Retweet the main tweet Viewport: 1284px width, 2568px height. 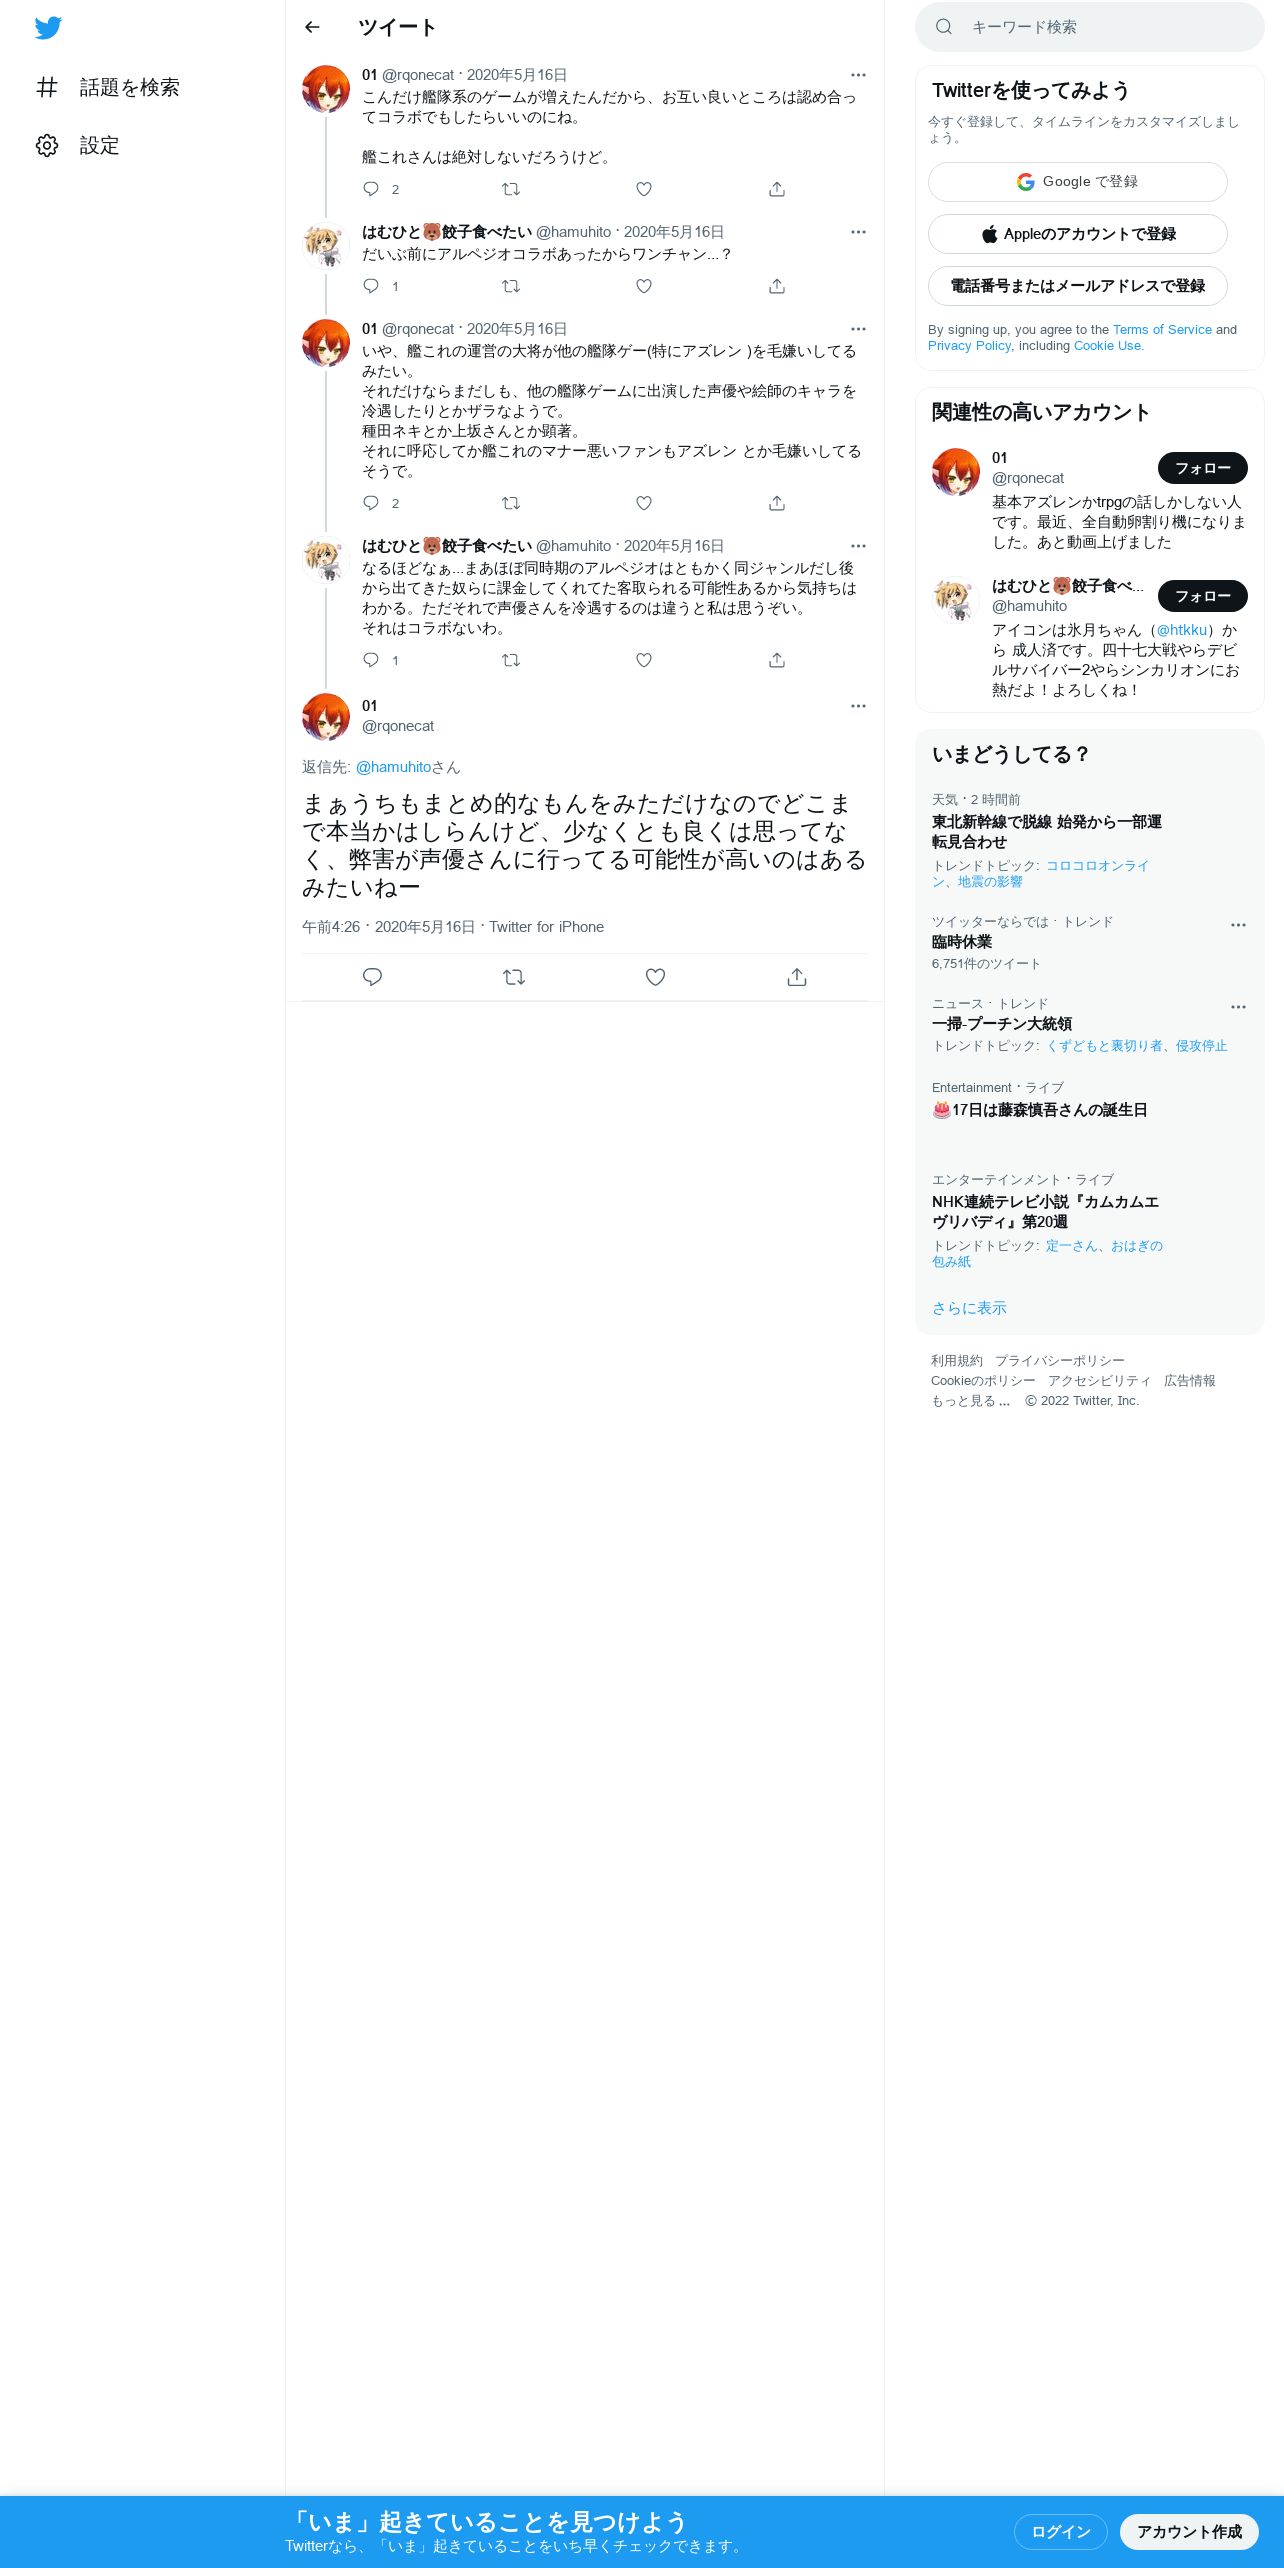pos(514,977)
